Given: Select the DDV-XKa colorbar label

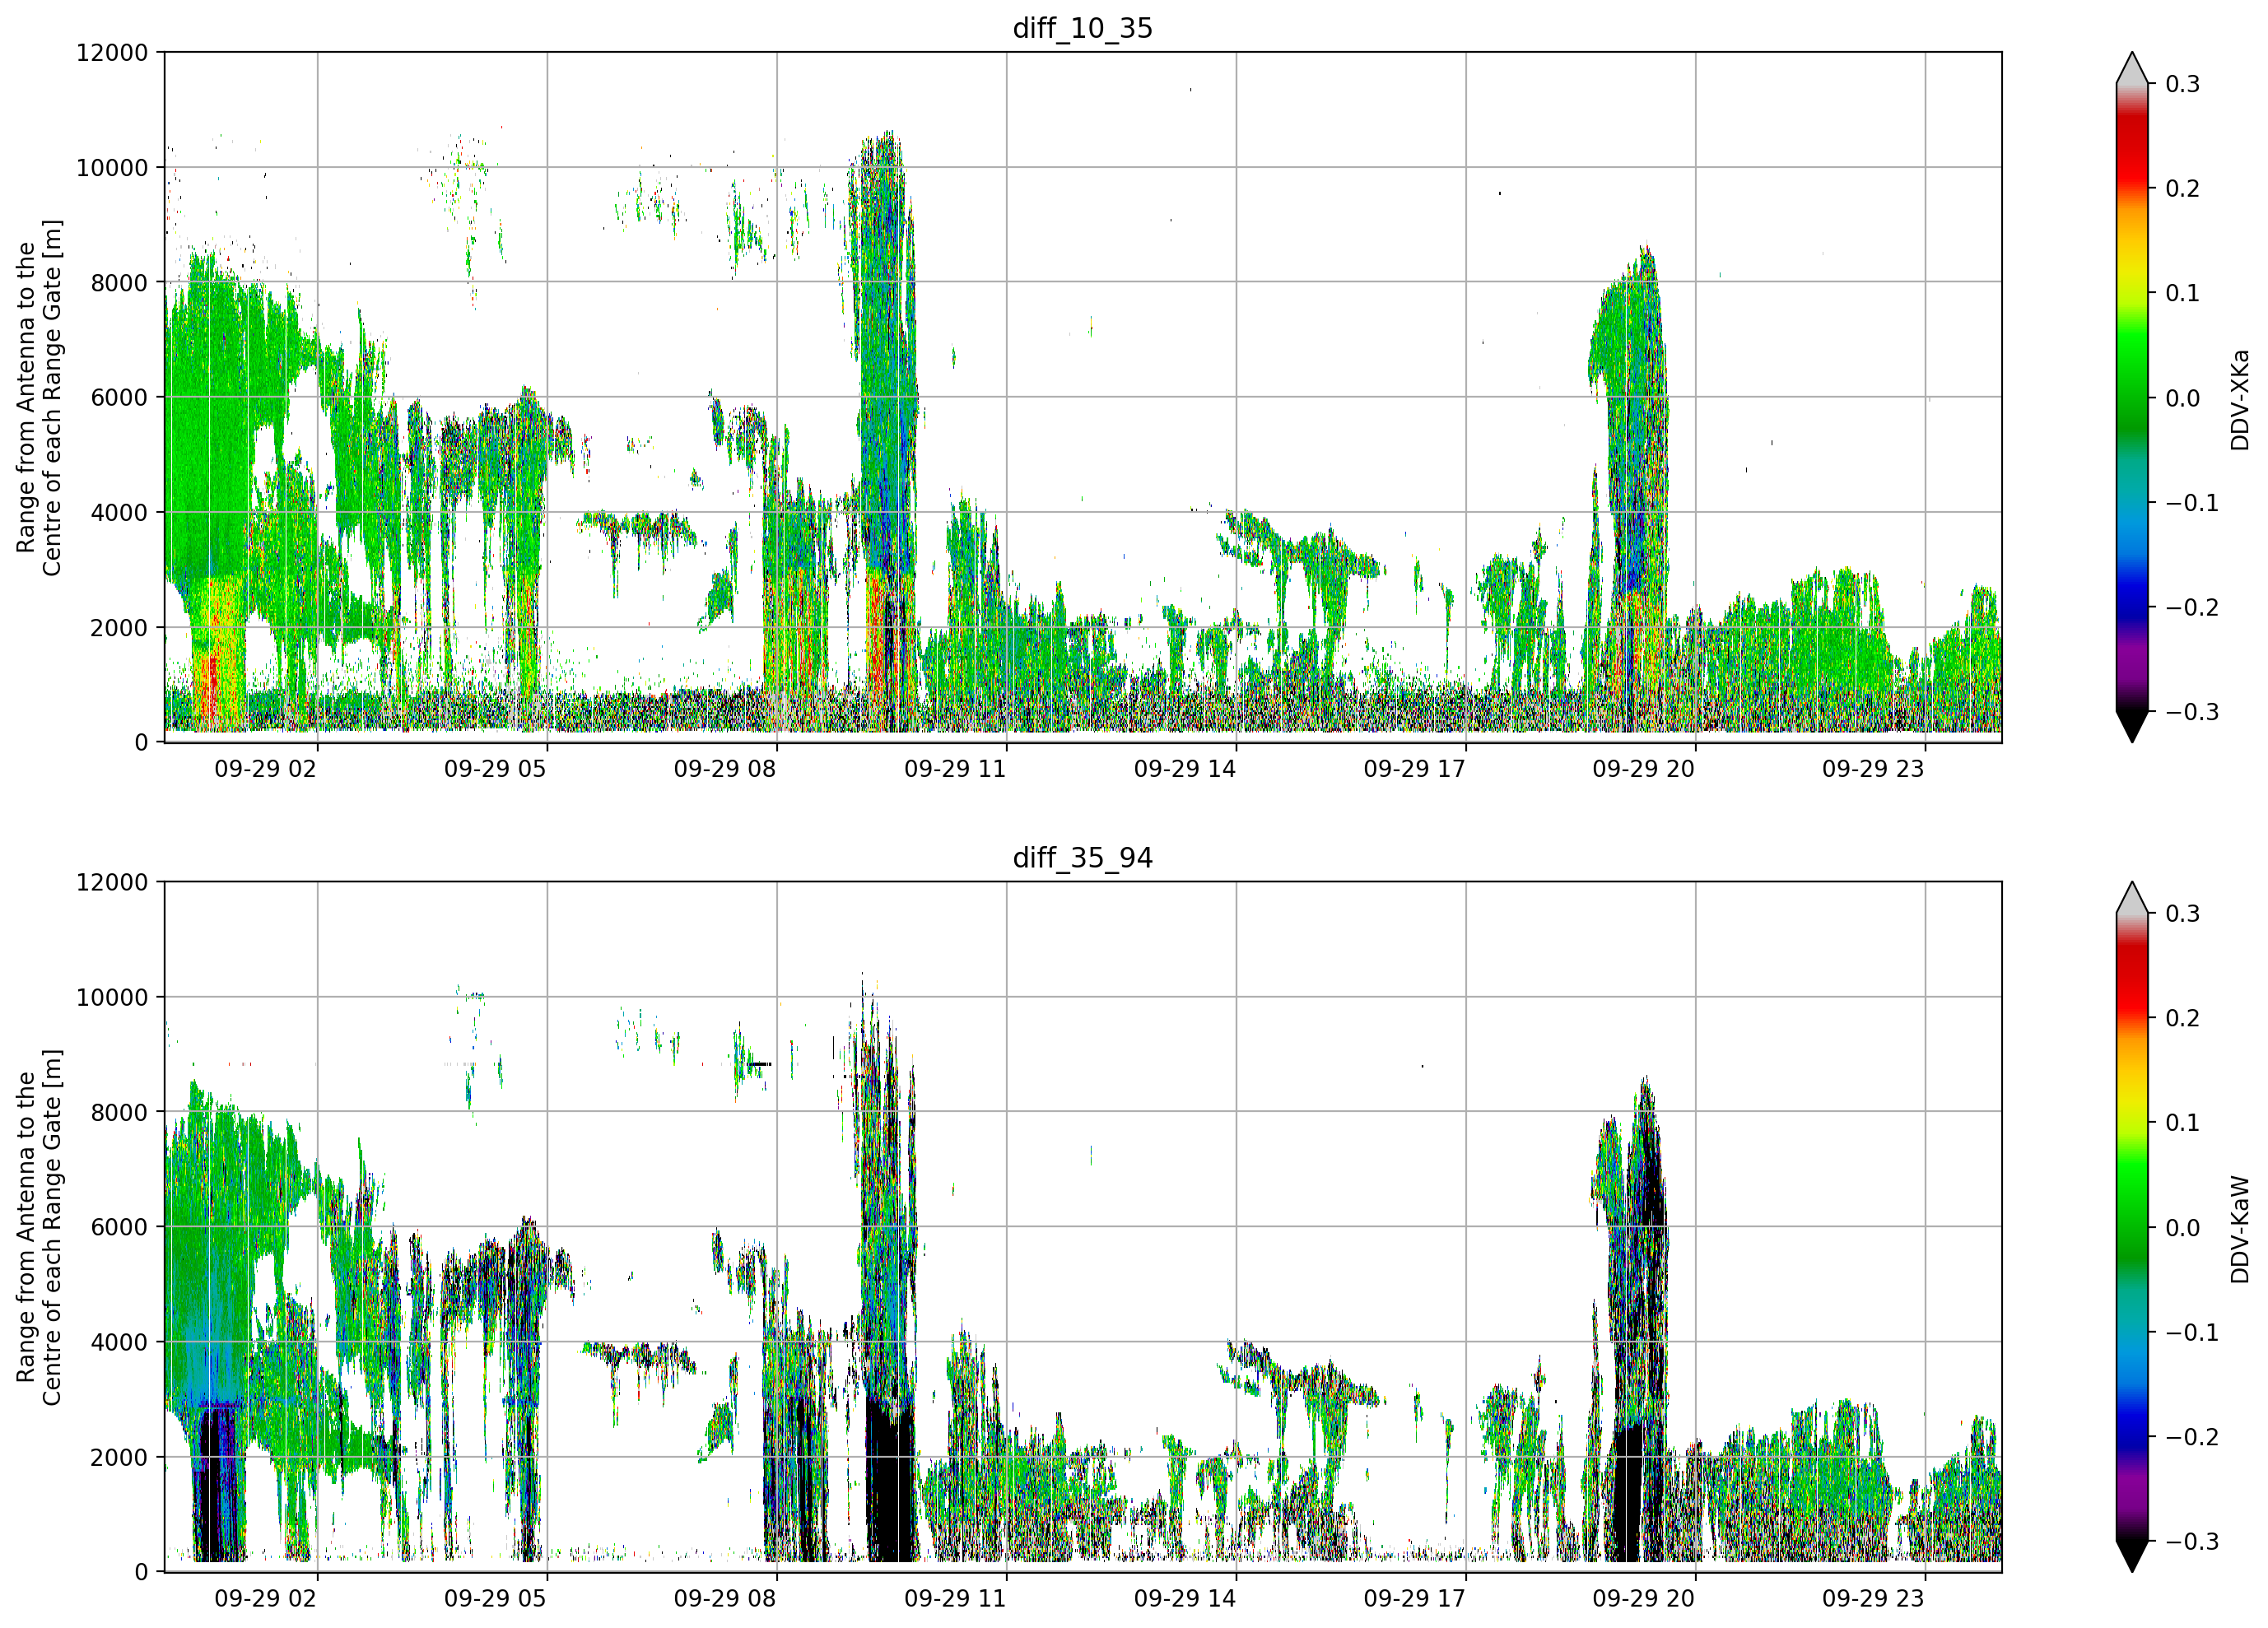Looking at the screenshot, I should (2239, 399).
